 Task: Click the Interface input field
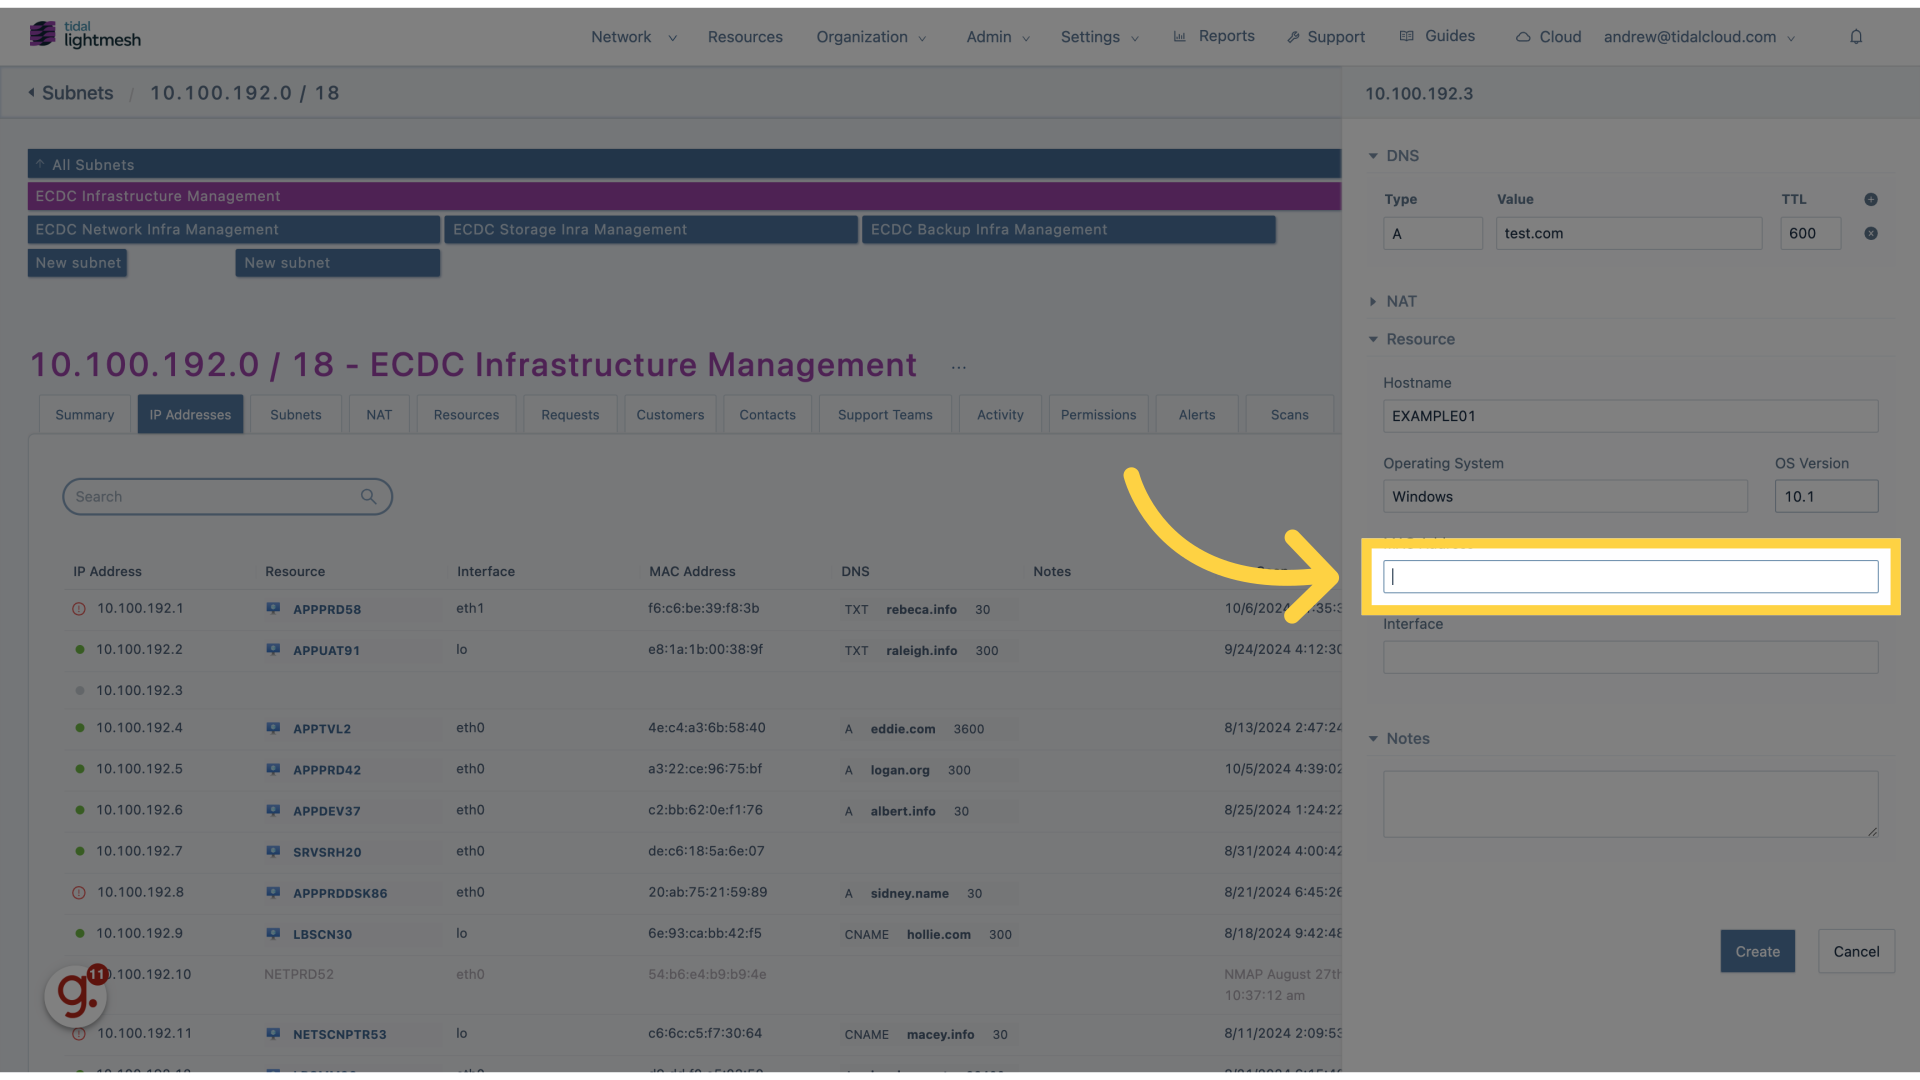pyautogui.click(x=1630, y=657)
